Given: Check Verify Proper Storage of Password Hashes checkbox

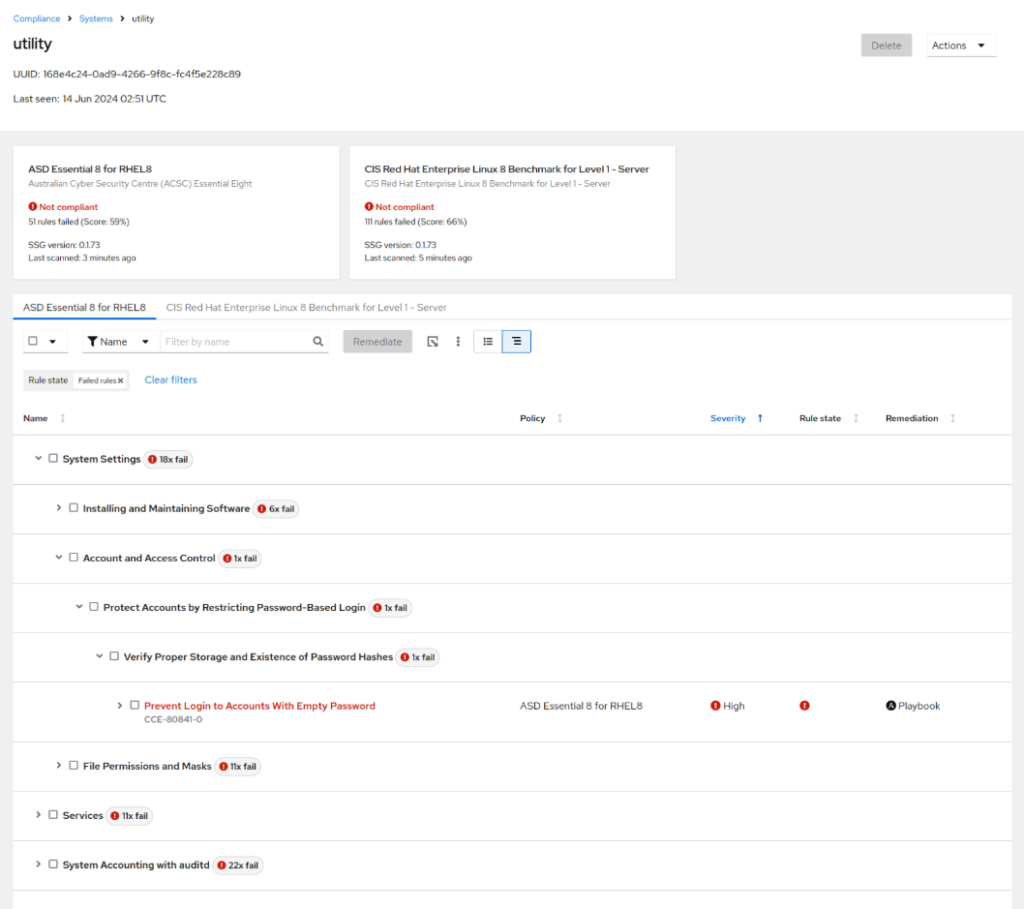Looking at the screenshot, I should click(114, 656).
